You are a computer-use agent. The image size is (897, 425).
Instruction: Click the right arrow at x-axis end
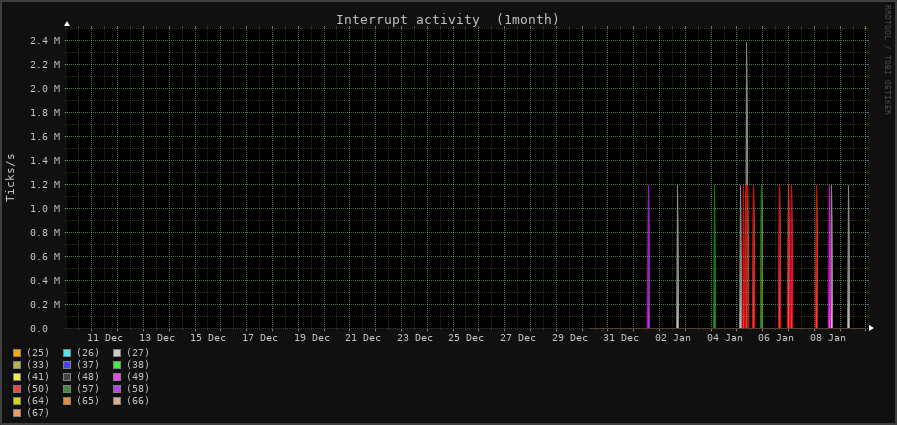871,328
